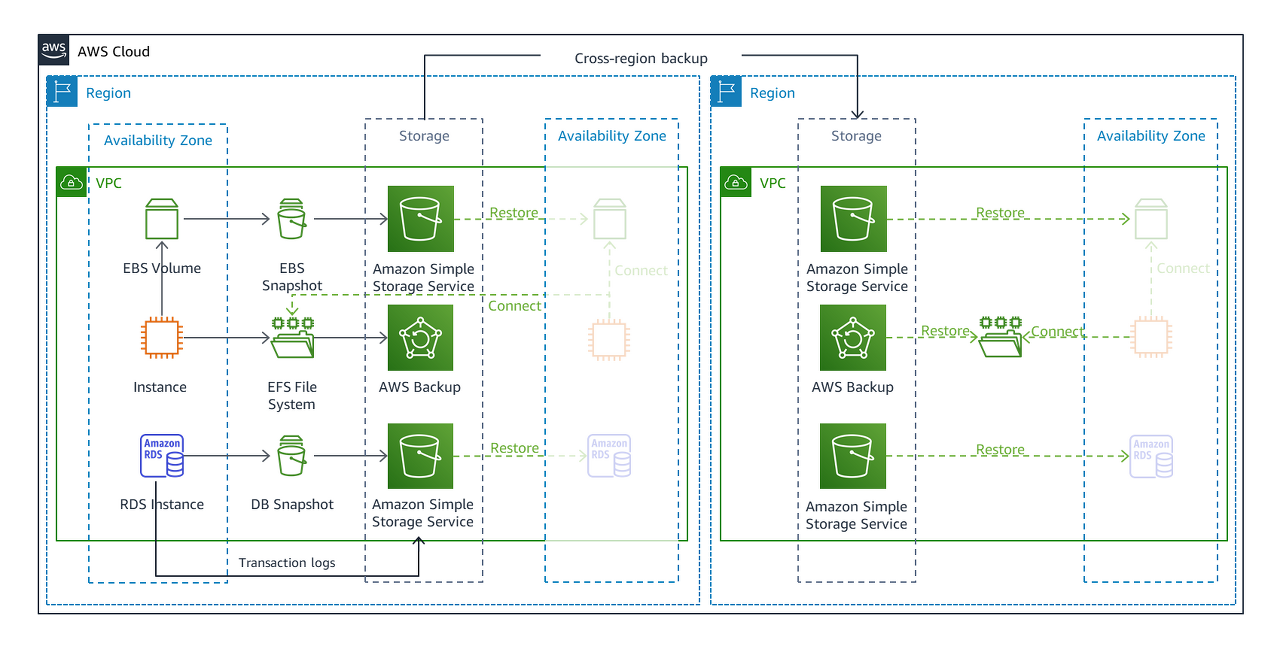Screen dimensions: 1280x646
Task: Click the faded RDS icon in right region
Action: [x=1151, y=456]
